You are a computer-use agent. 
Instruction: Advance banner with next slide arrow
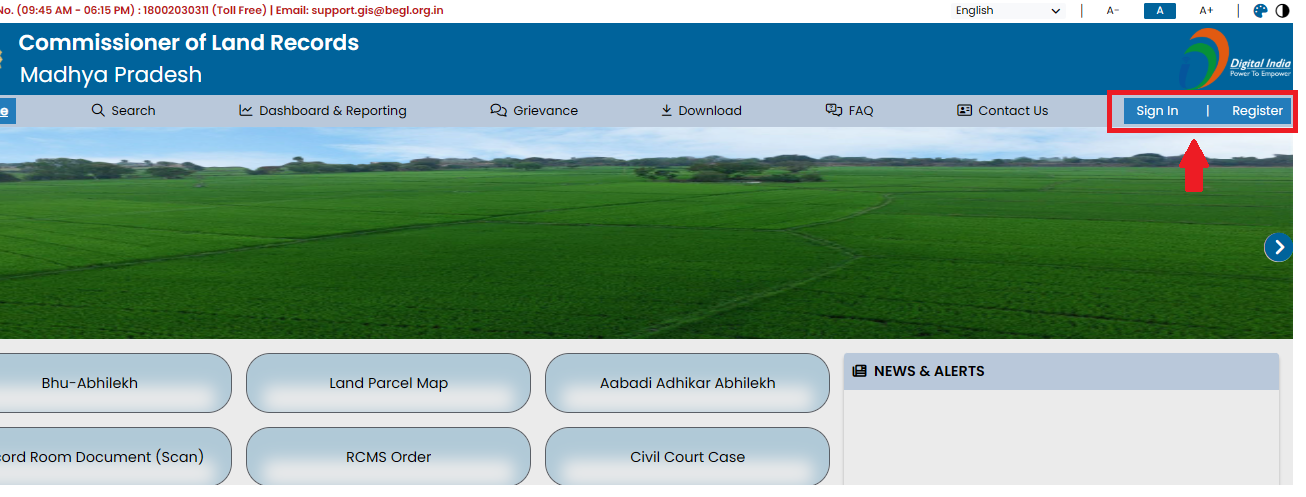coord(1278,247)
